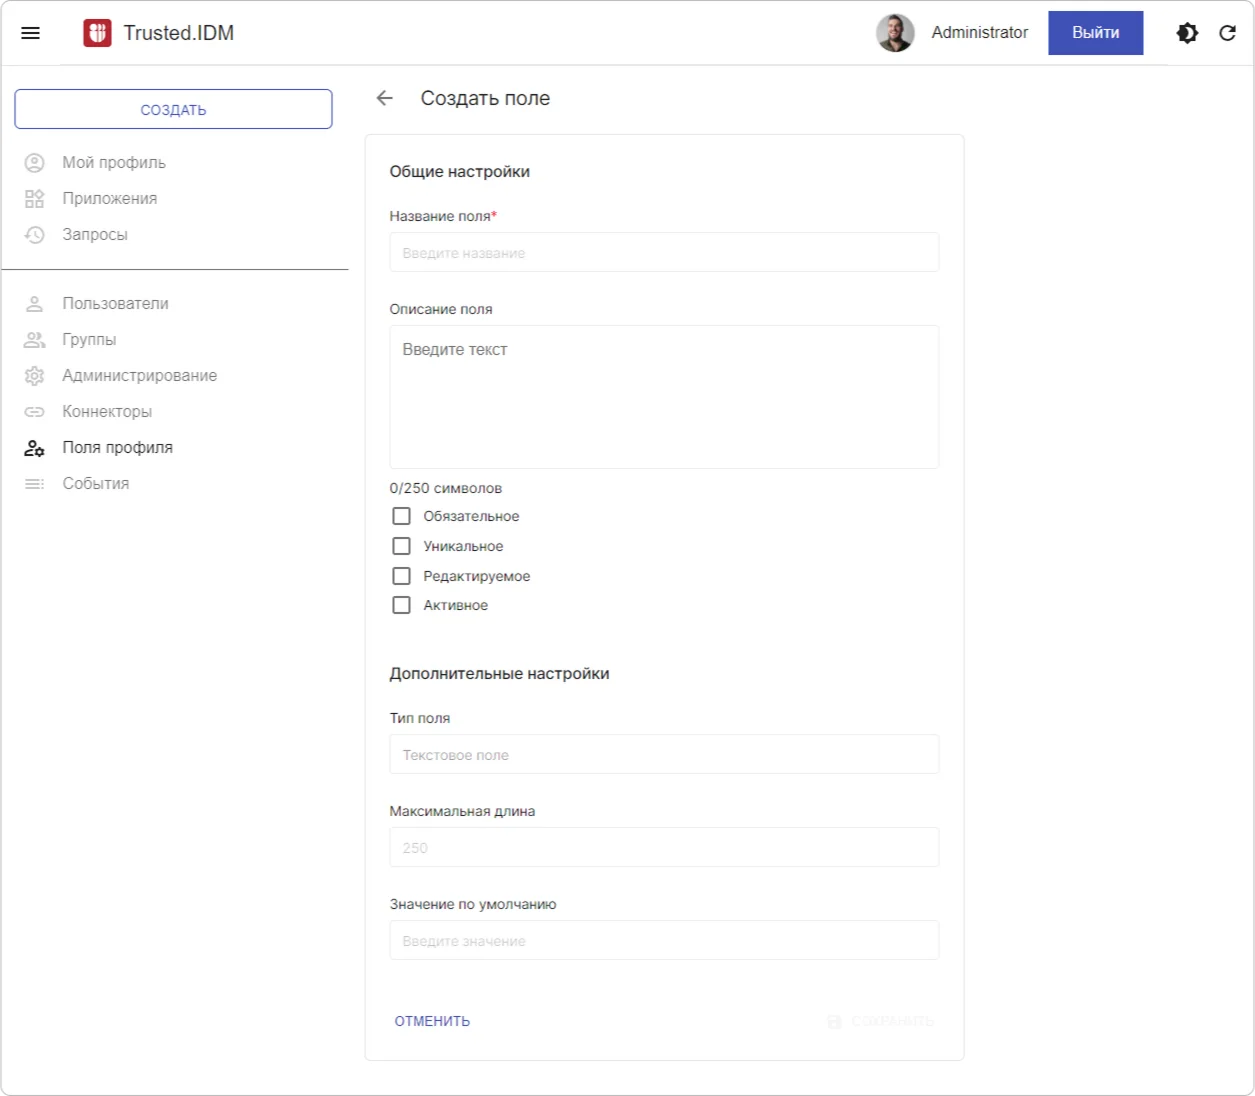The height and width of the screenshot is (1096, 1255).
Task: Check the Уникальное checkbox
Action: 401,546
